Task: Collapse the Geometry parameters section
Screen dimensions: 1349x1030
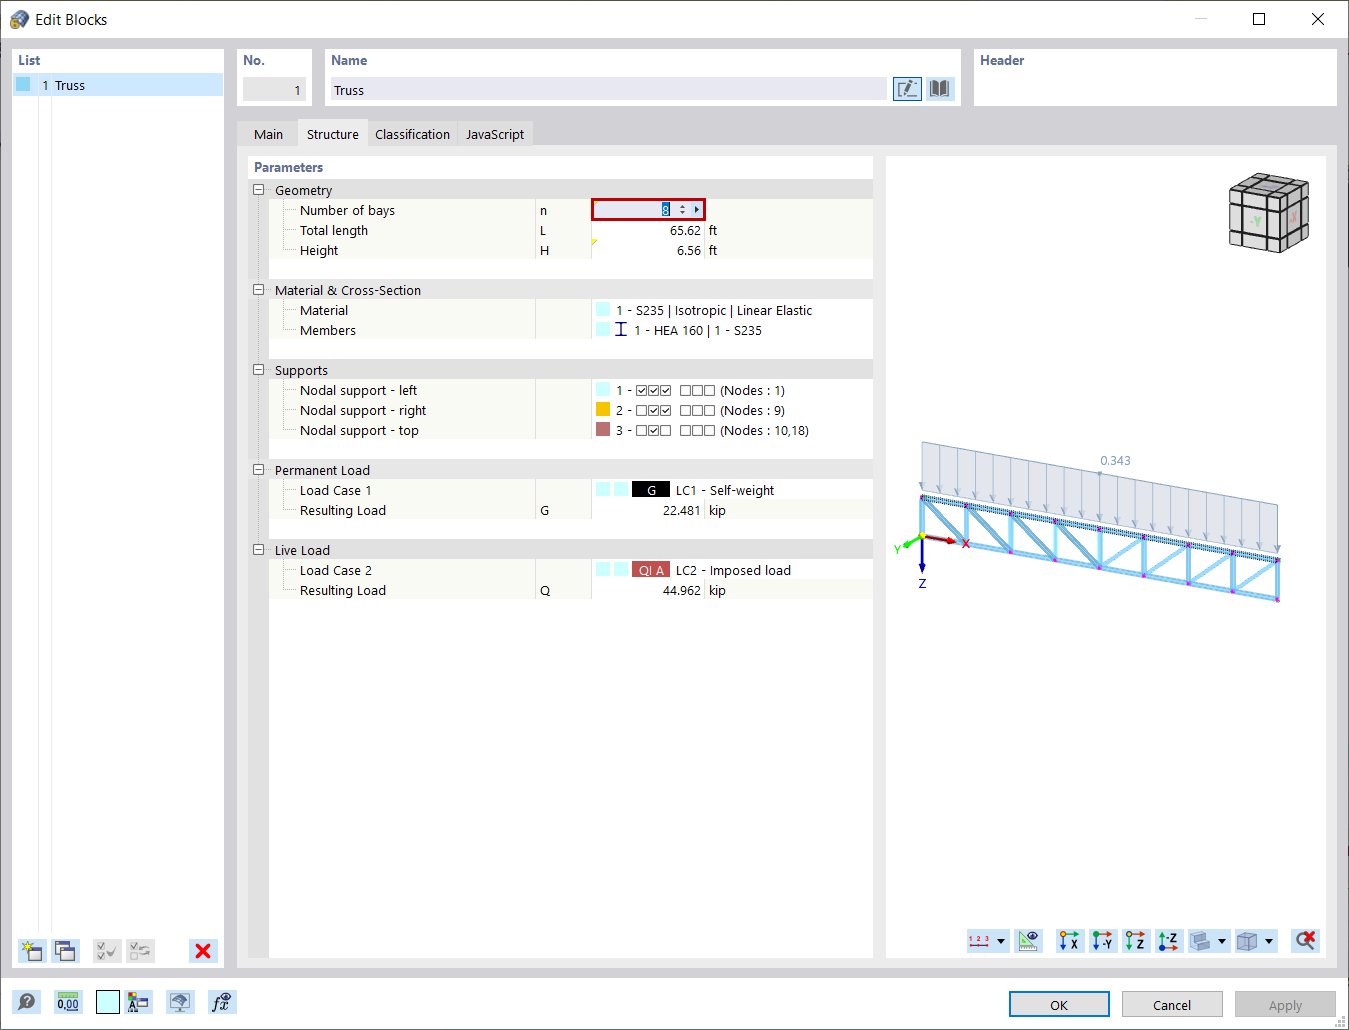Action: (x=258, y=190)
